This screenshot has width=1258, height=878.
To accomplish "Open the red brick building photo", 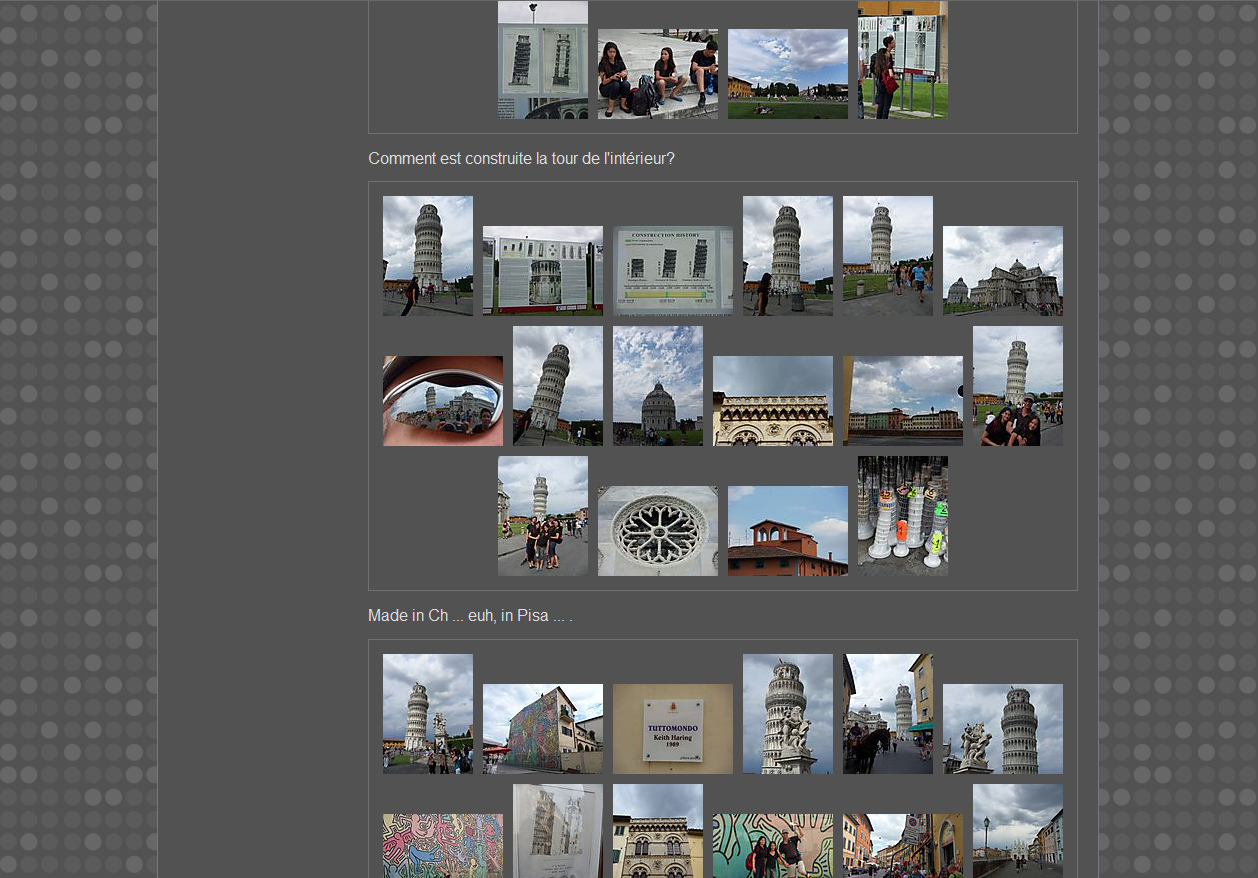I will coord(787,530).
